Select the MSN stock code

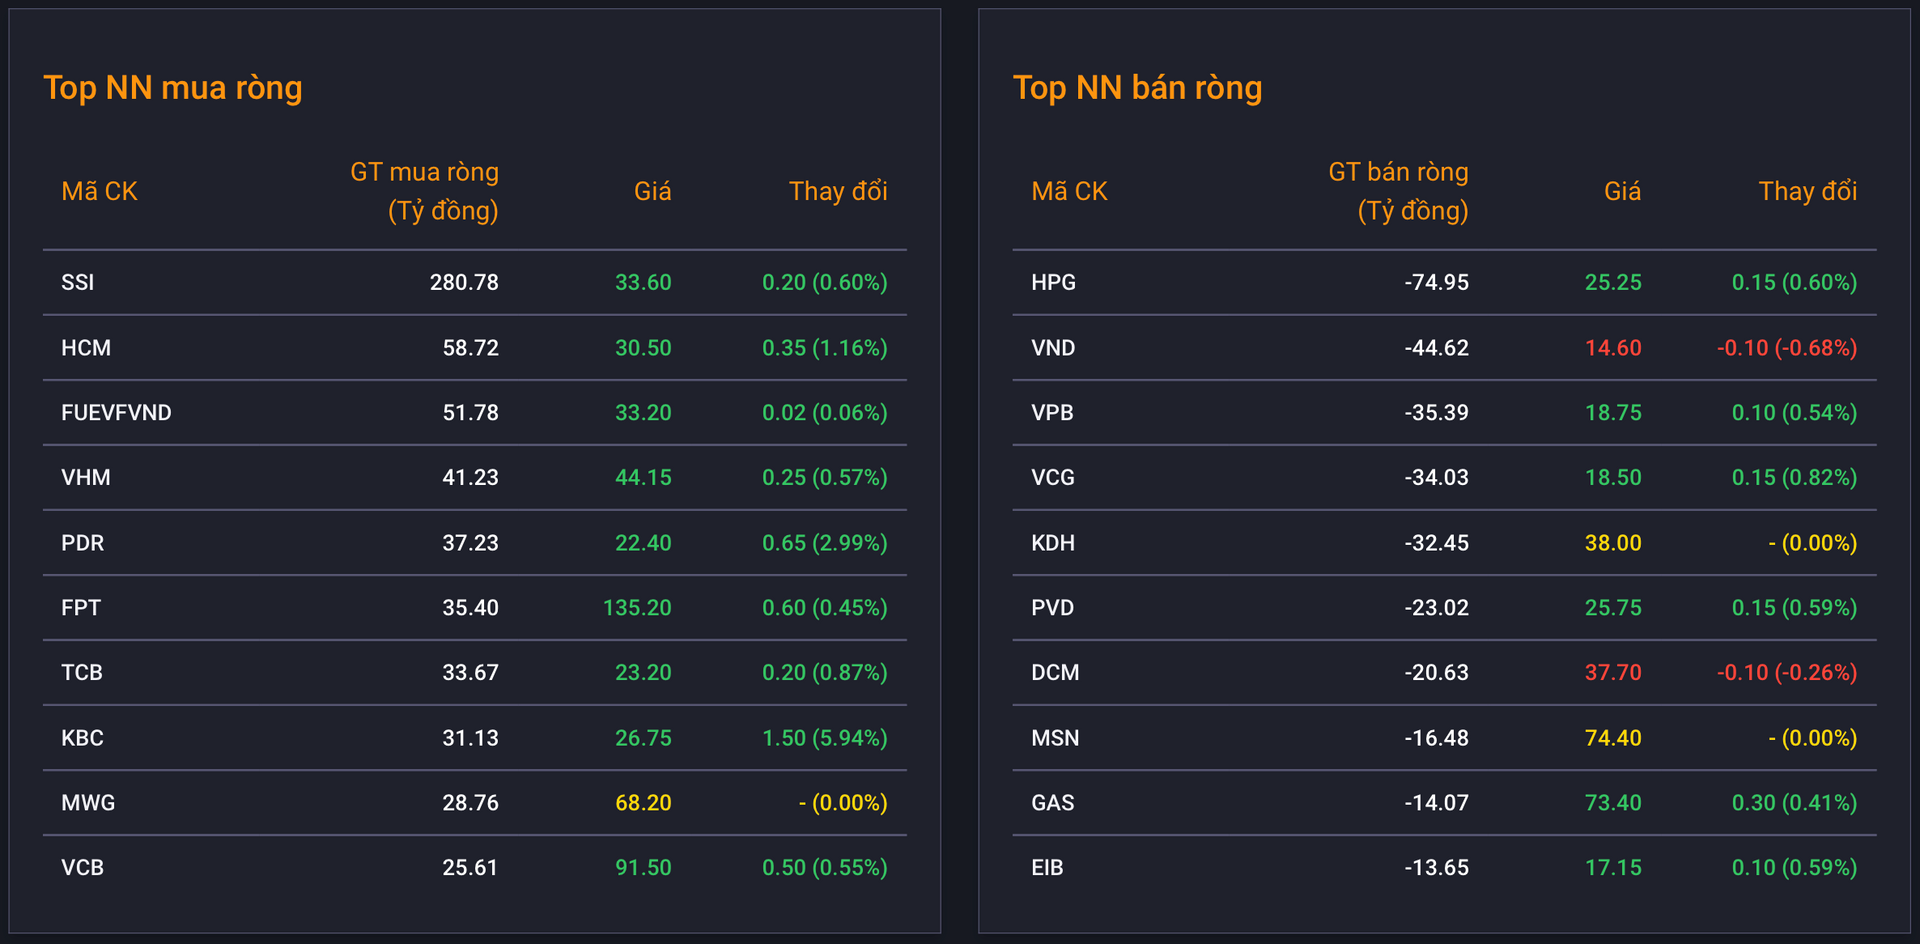click(x=1056, y=738)
